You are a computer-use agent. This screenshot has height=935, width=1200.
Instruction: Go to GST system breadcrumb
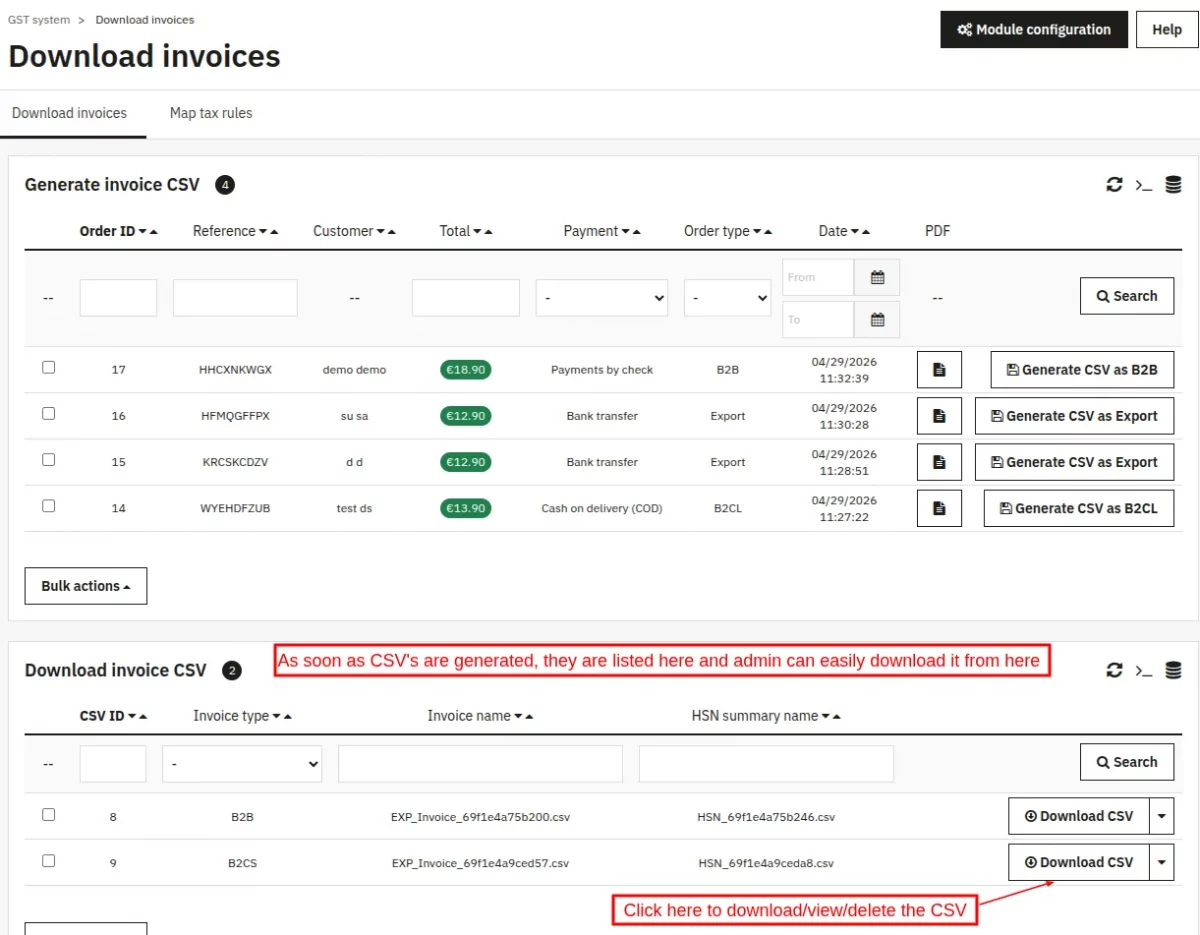[39, 19]
